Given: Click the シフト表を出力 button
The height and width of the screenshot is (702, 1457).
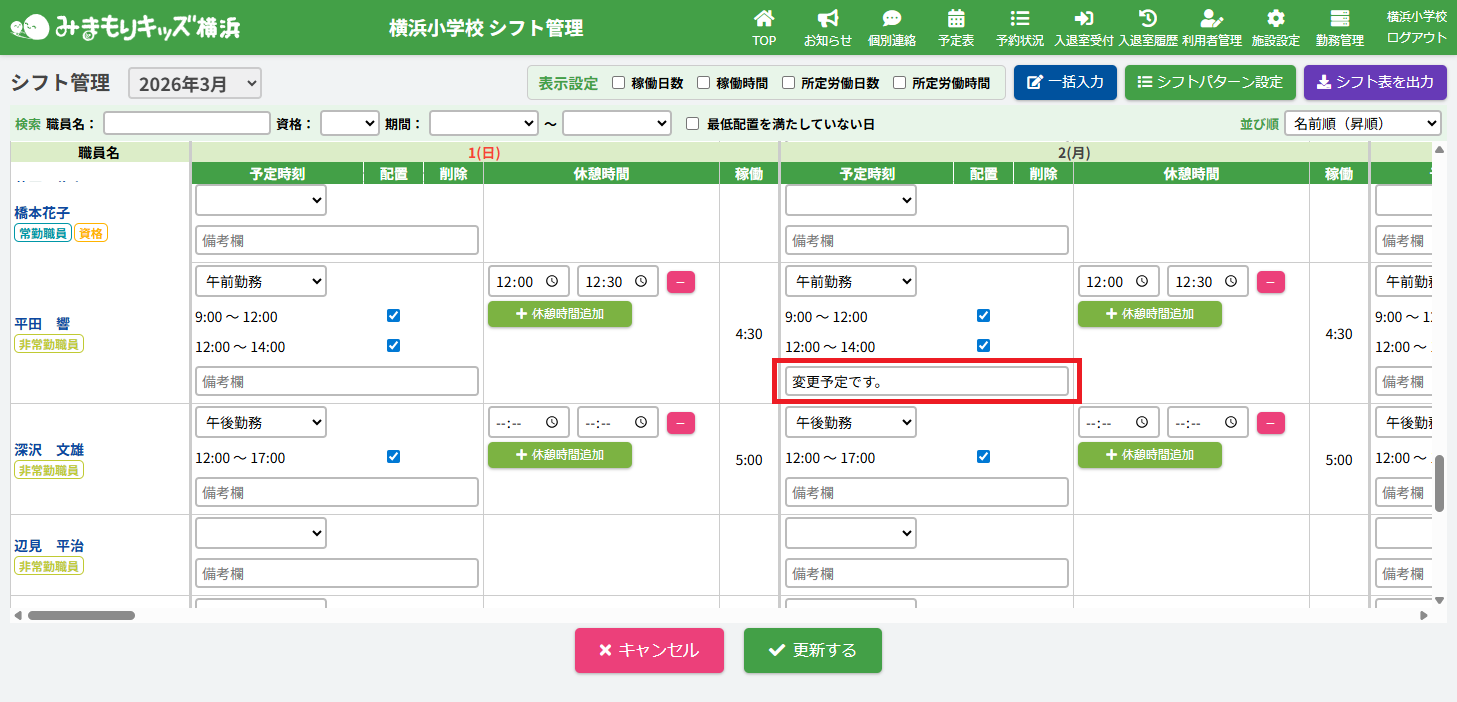Looking at the screenshot, I should 1375,82.
